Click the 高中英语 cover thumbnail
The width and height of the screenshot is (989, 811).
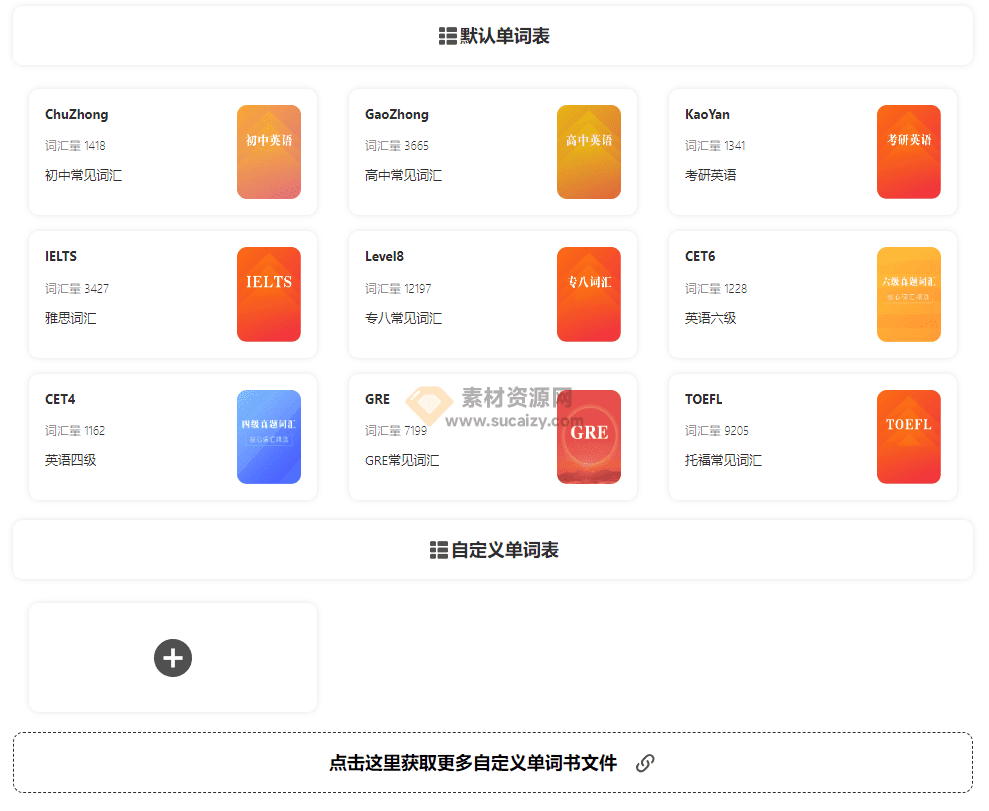[588, 152]
